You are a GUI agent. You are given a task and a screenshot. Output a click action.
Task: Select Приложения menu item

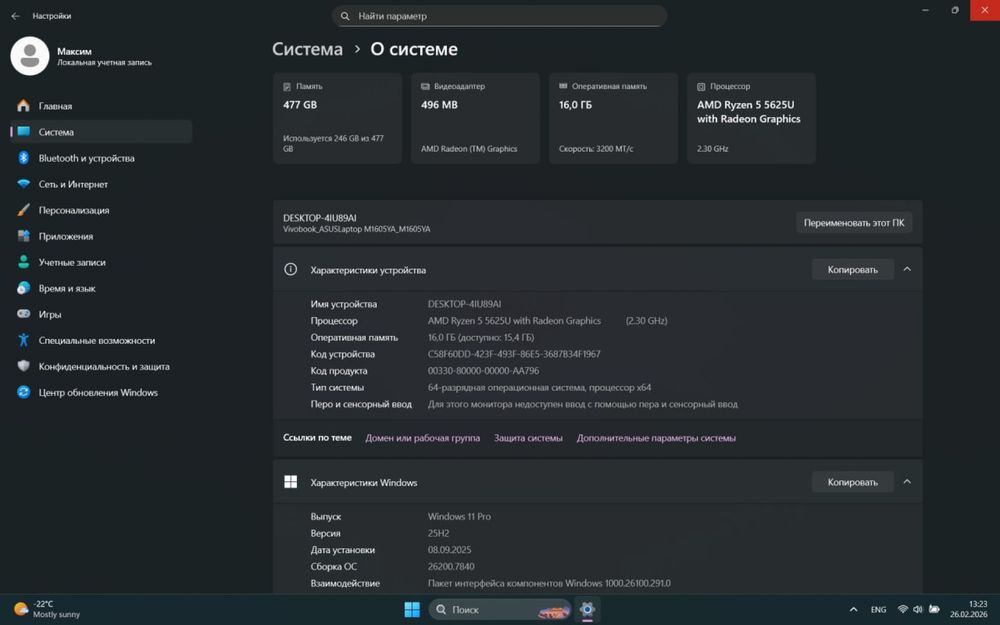(x=101, y=236)
